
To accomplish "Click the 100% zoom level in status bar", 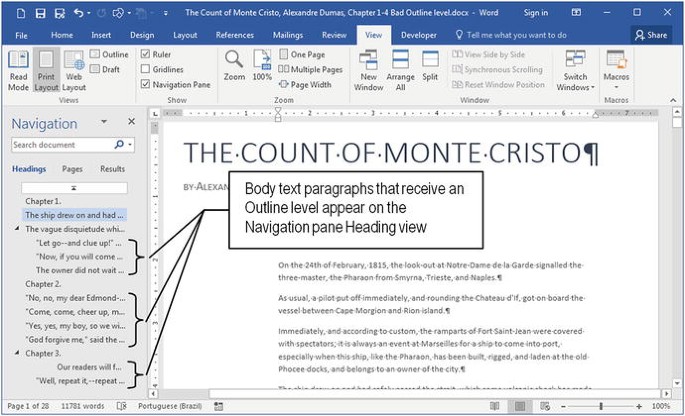I will point(661,406).
